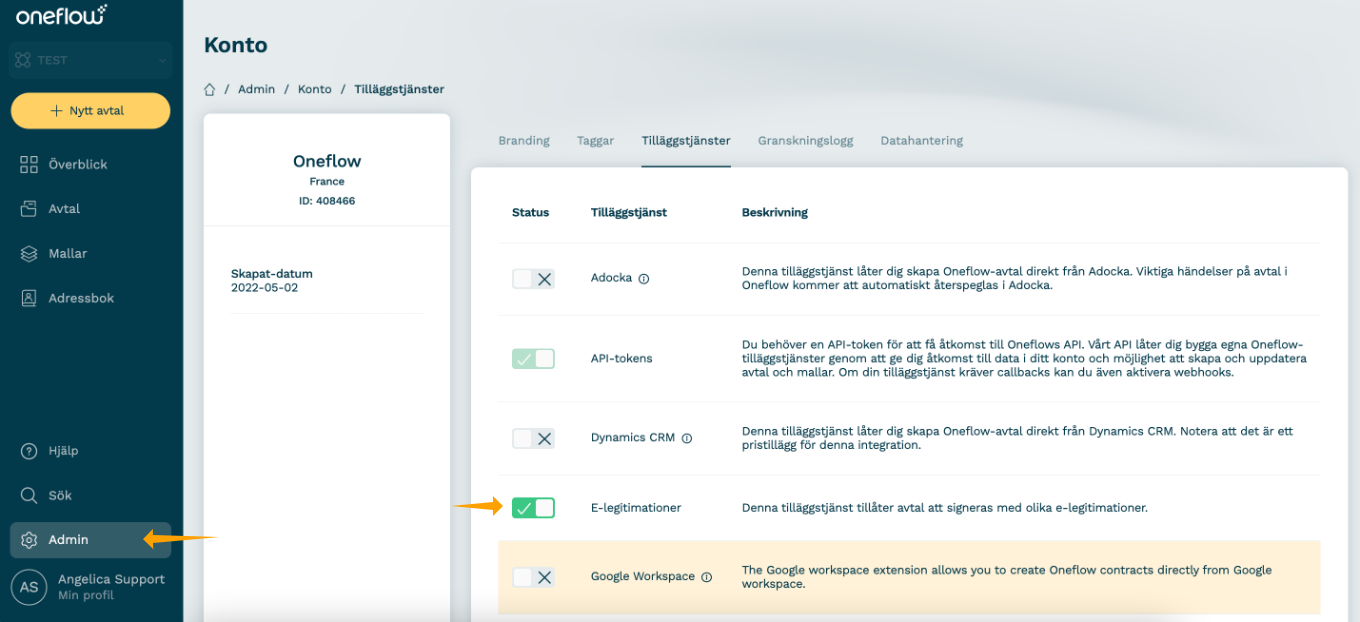Click the Adocka extension name
1360x622 pixels.
pos(611,278)
